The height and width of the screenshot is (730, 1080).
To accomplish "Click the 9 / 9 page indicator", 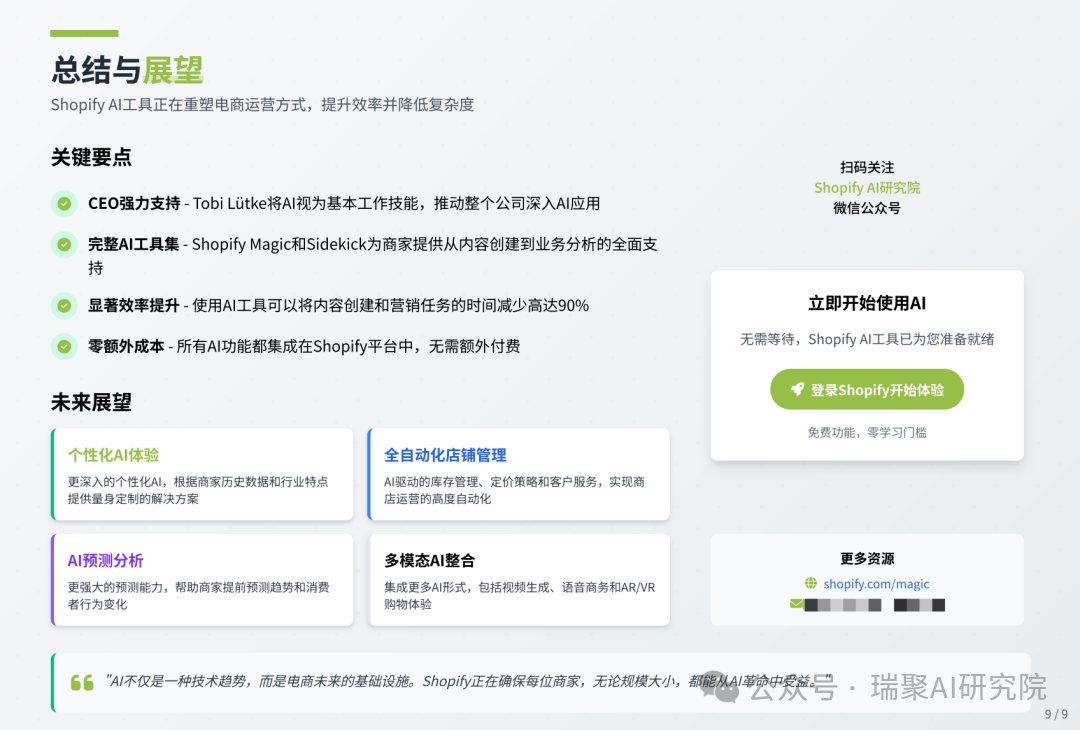I will tap(1056, 714).
